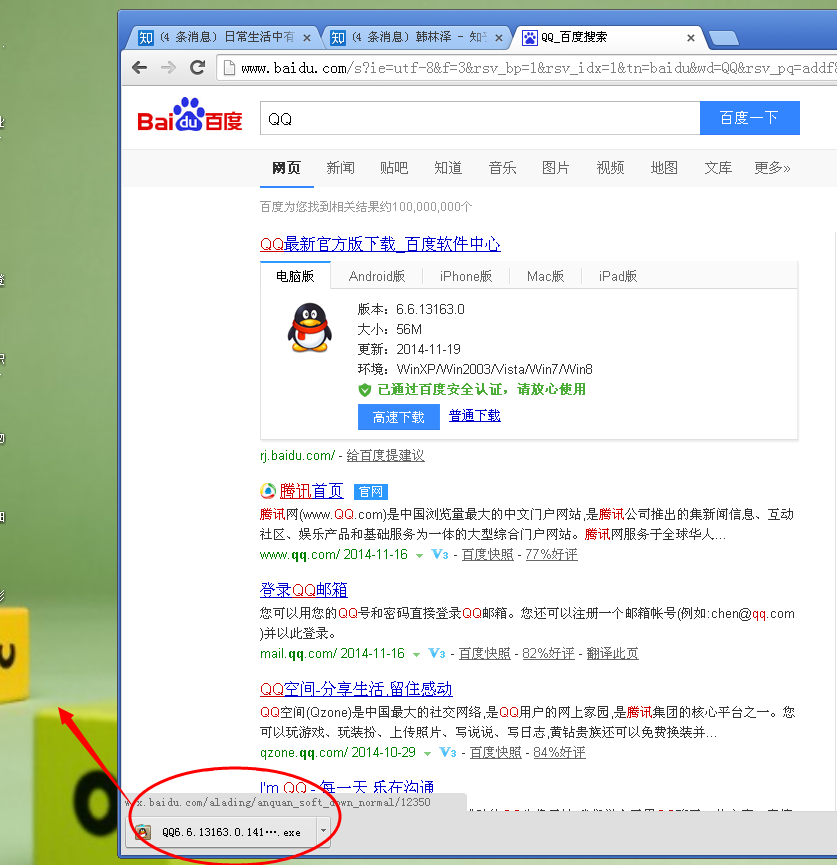Close the QQ_百度搜索 tab

[691, 38]
